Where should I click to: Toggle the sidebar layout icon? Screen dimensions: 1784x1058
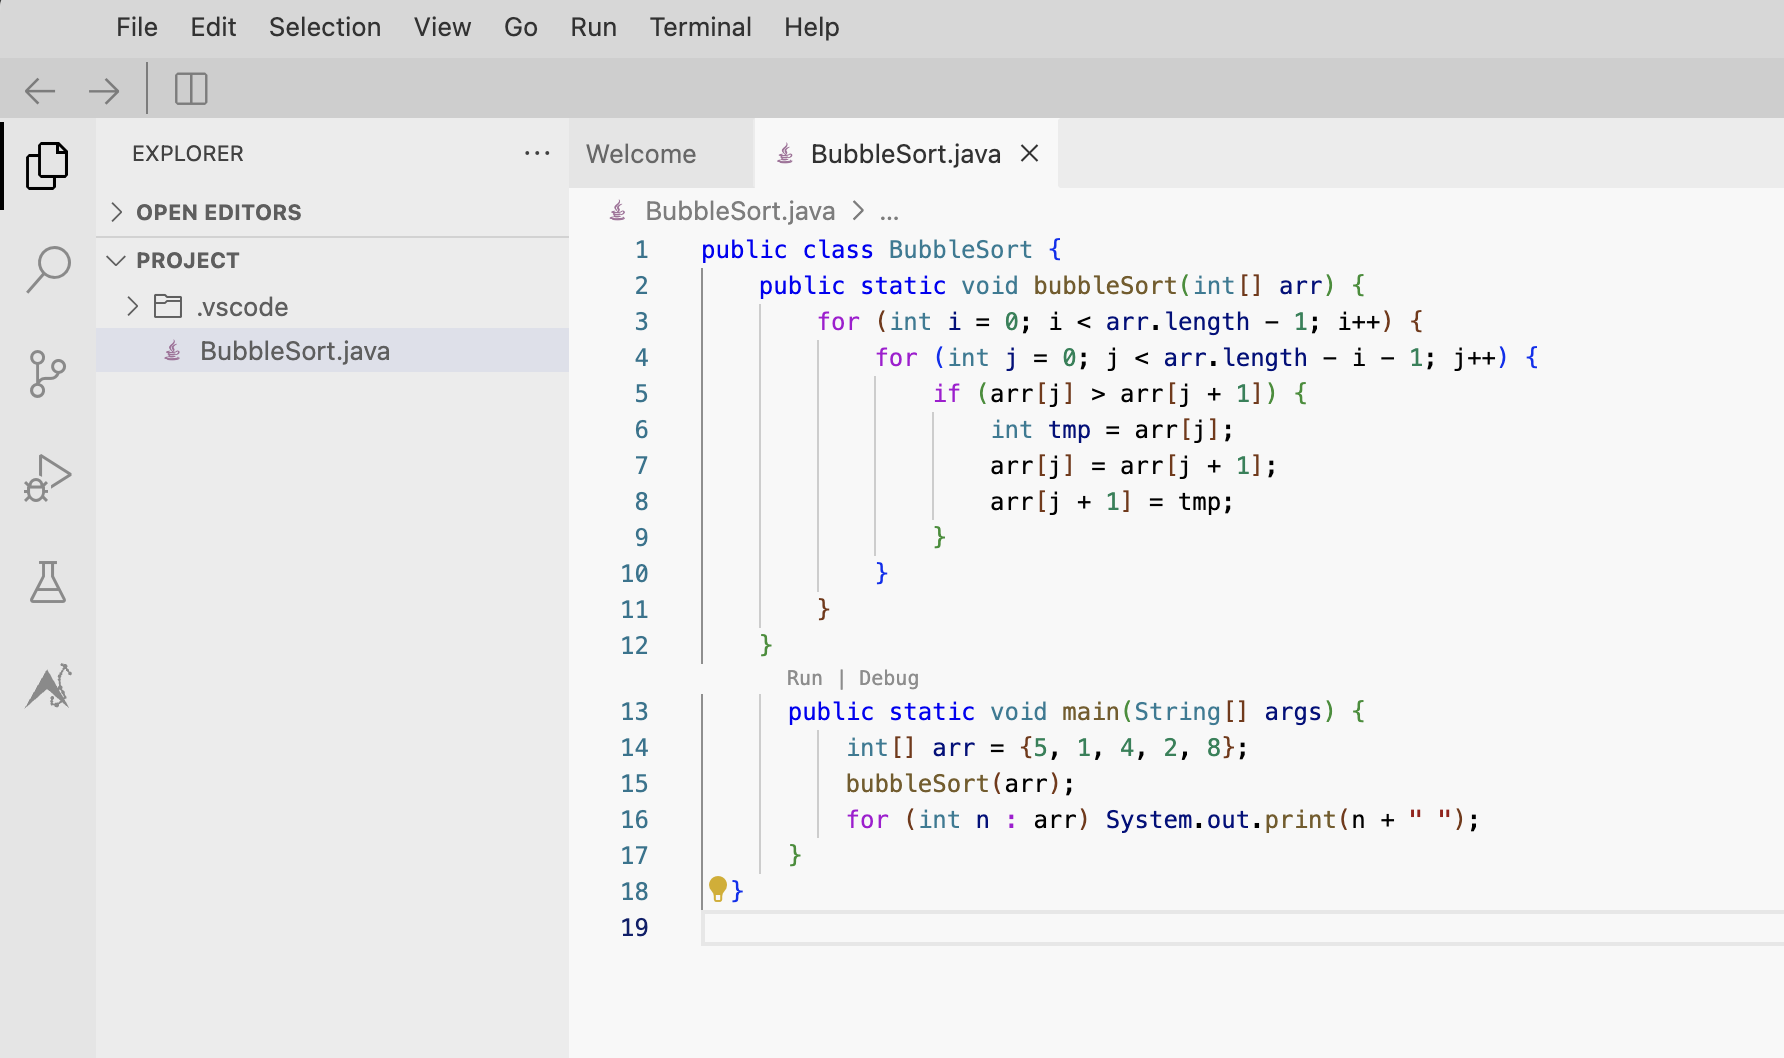click(x=191, y=89)
